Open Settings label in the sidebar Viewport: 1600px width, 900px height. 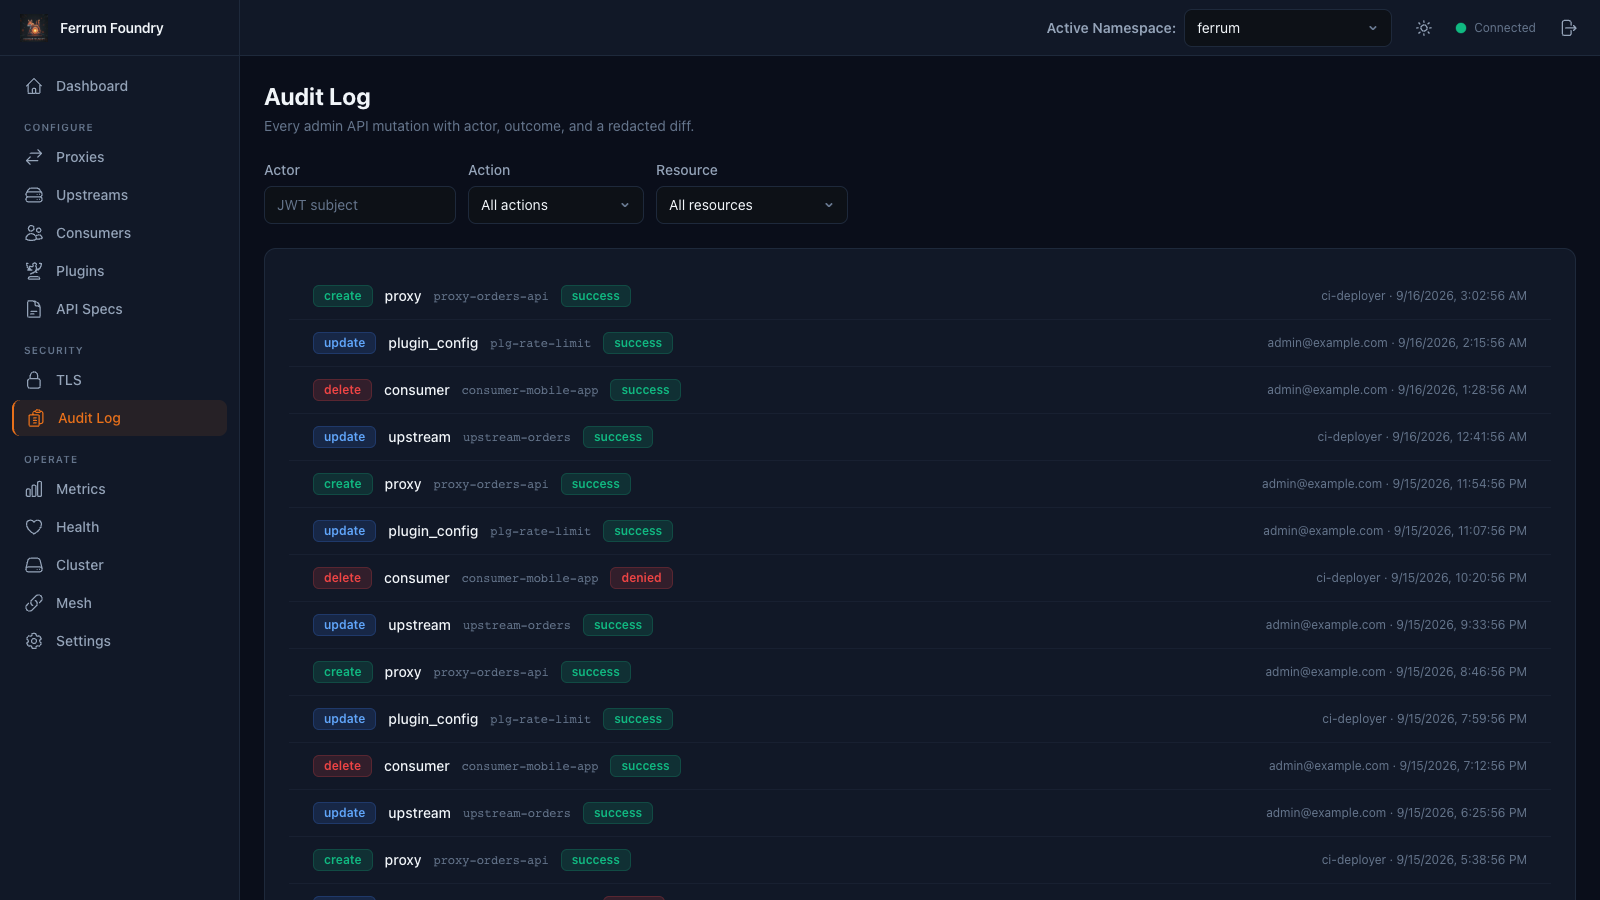(83, 641)
